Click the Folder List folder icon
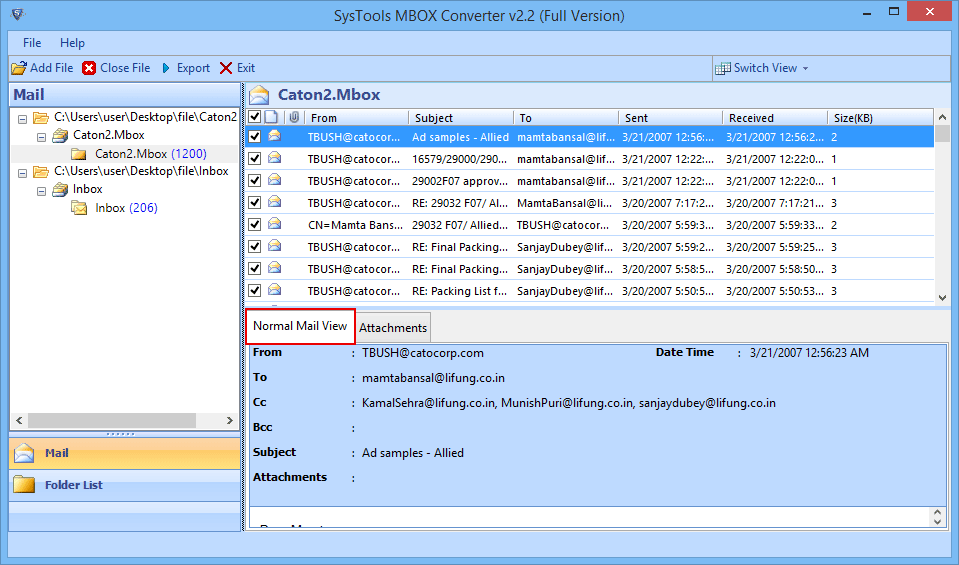This screenshot has height=565, width=959. (24, 484)
